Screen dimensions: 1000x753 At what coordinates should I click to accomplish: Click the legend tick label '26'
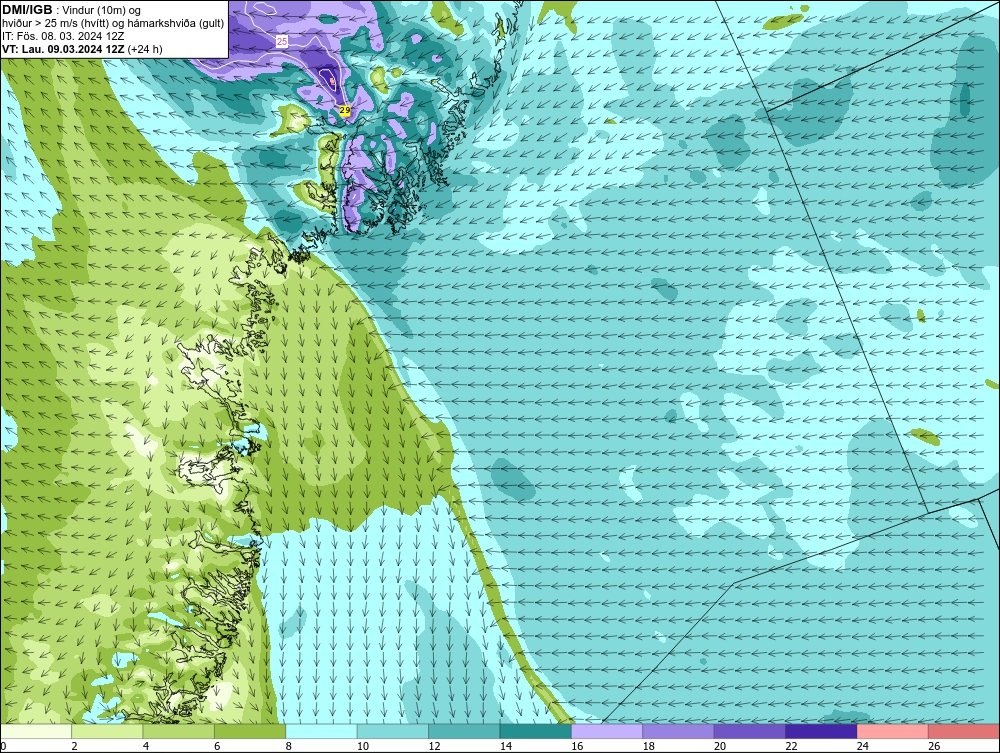click(x=934, y=746)
